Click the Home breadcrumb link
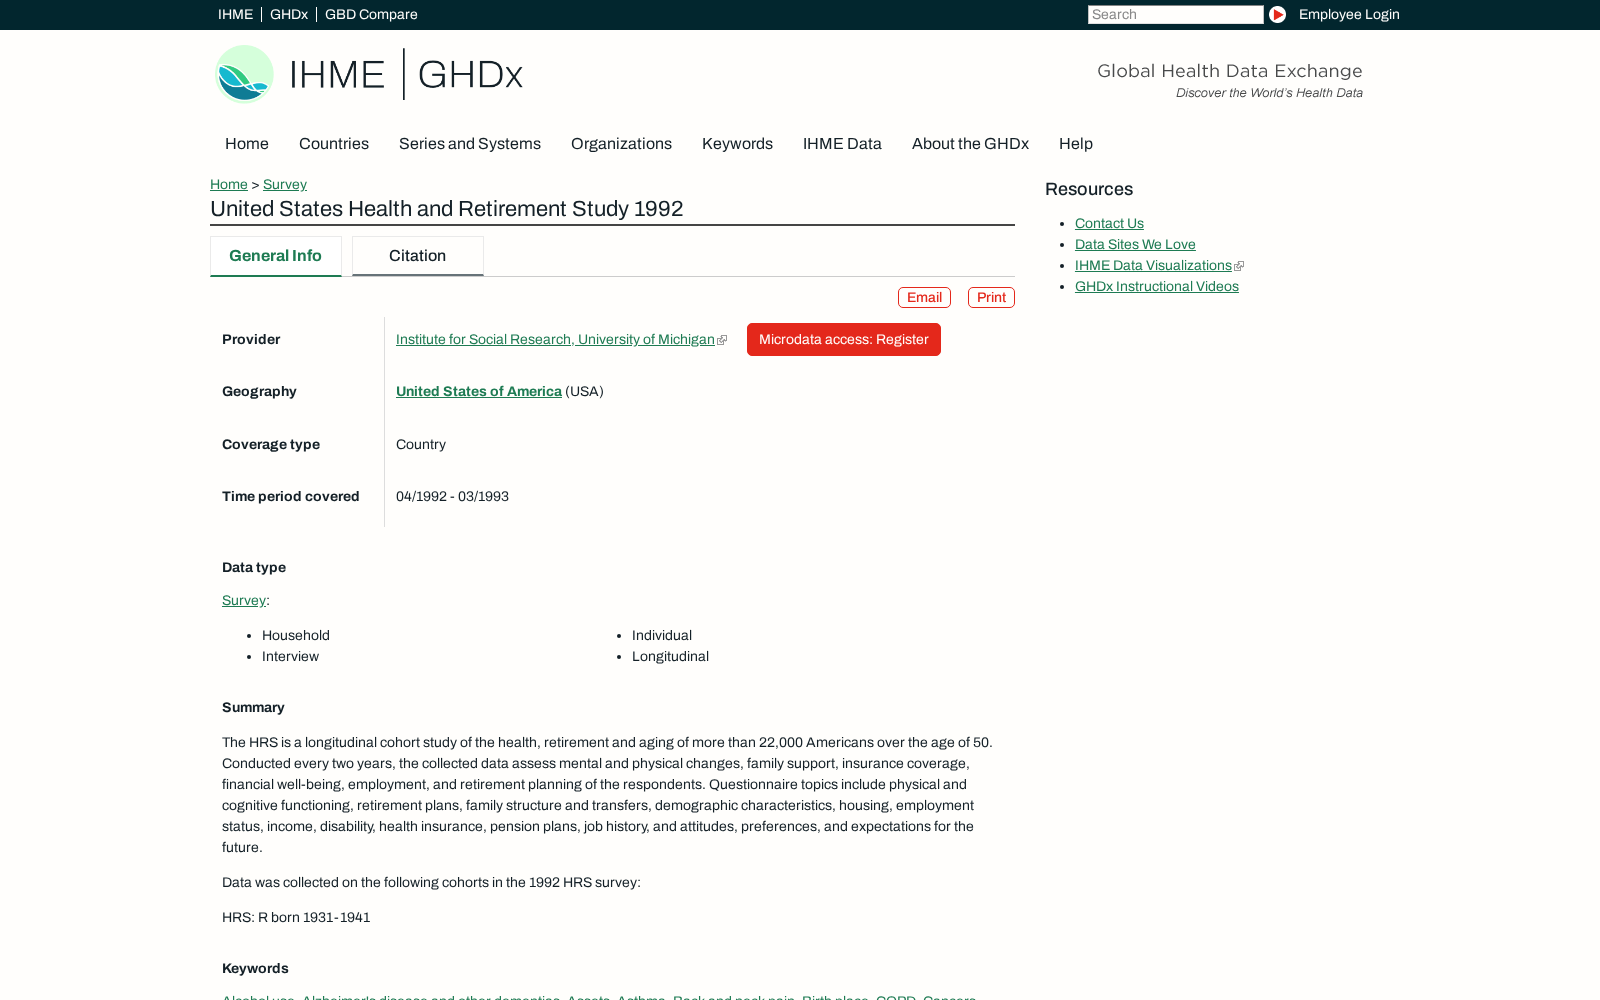Viewport: 1600px width, 1000px height. [x=229, y=184]
